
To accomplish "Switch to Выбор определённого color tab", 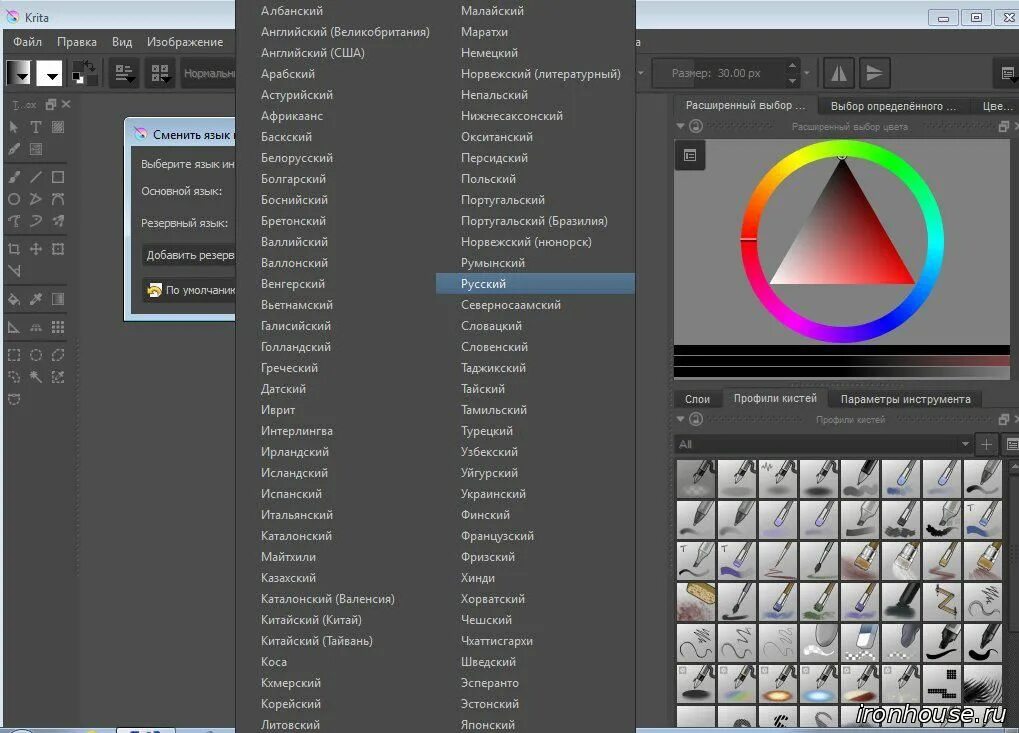I will 893,106.
